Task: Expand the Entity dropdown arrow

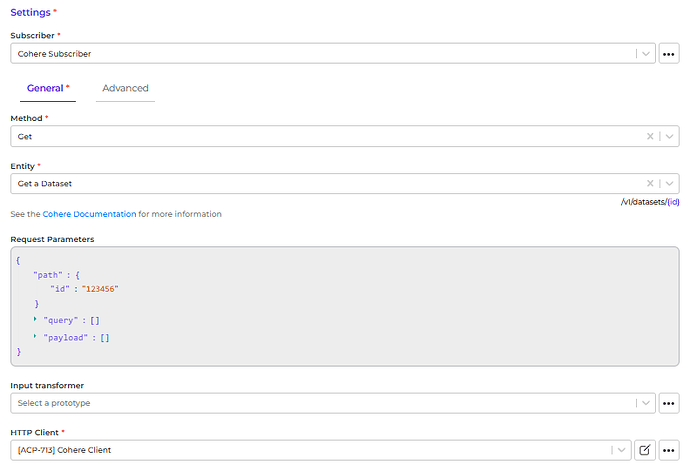Action: [669, 184]
